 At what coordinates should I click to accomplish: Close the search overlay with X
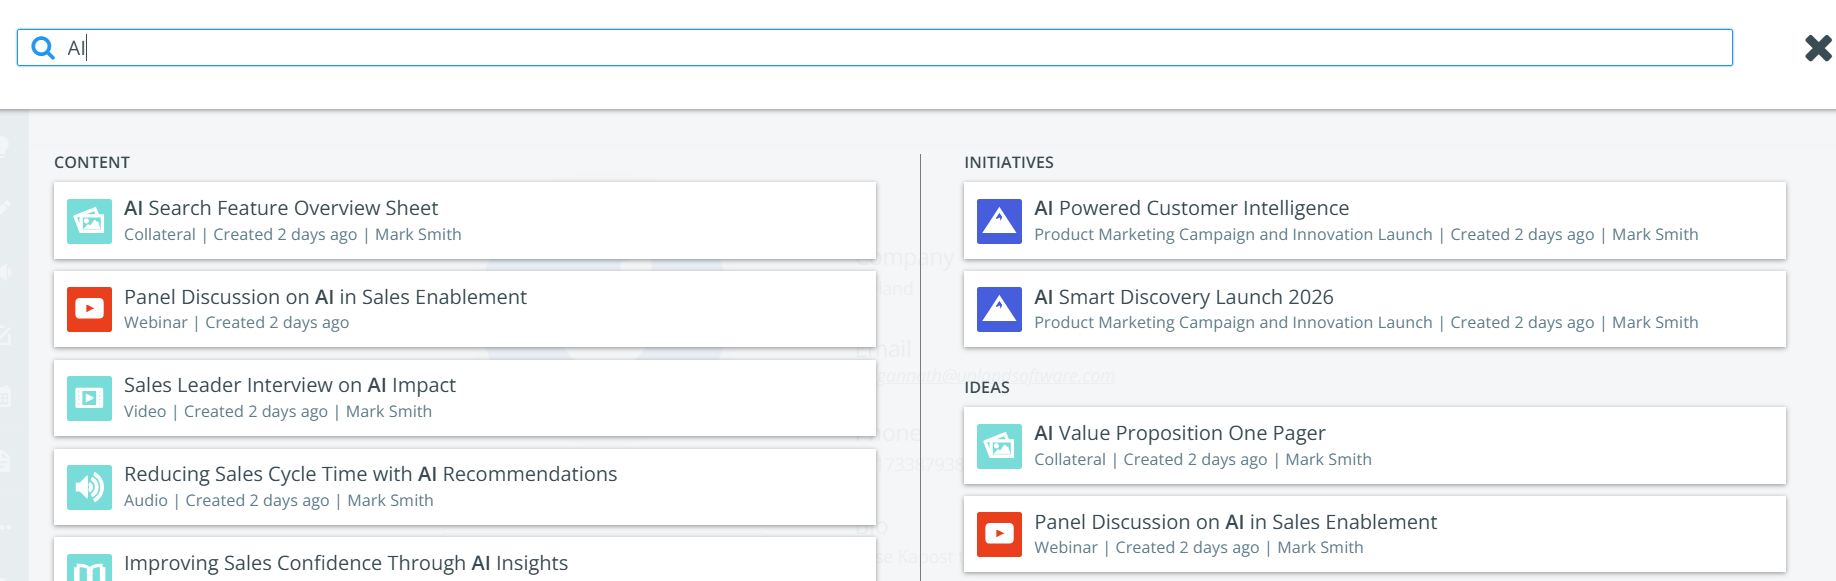[x=1817, y=48]
